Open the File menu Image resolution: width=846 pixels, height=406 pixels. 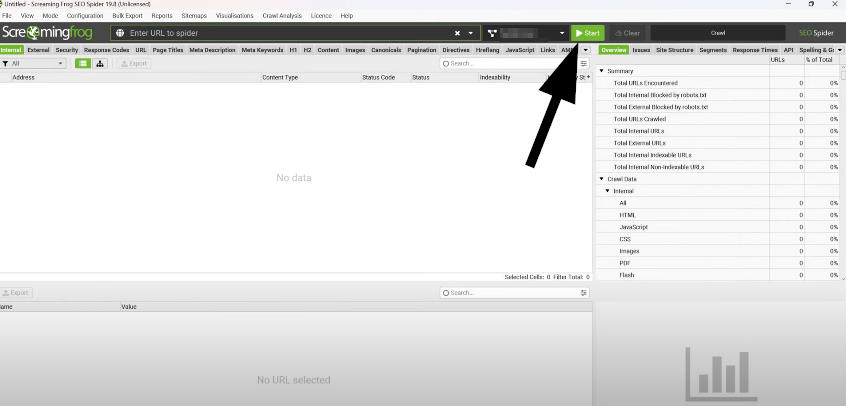[6, 16]
